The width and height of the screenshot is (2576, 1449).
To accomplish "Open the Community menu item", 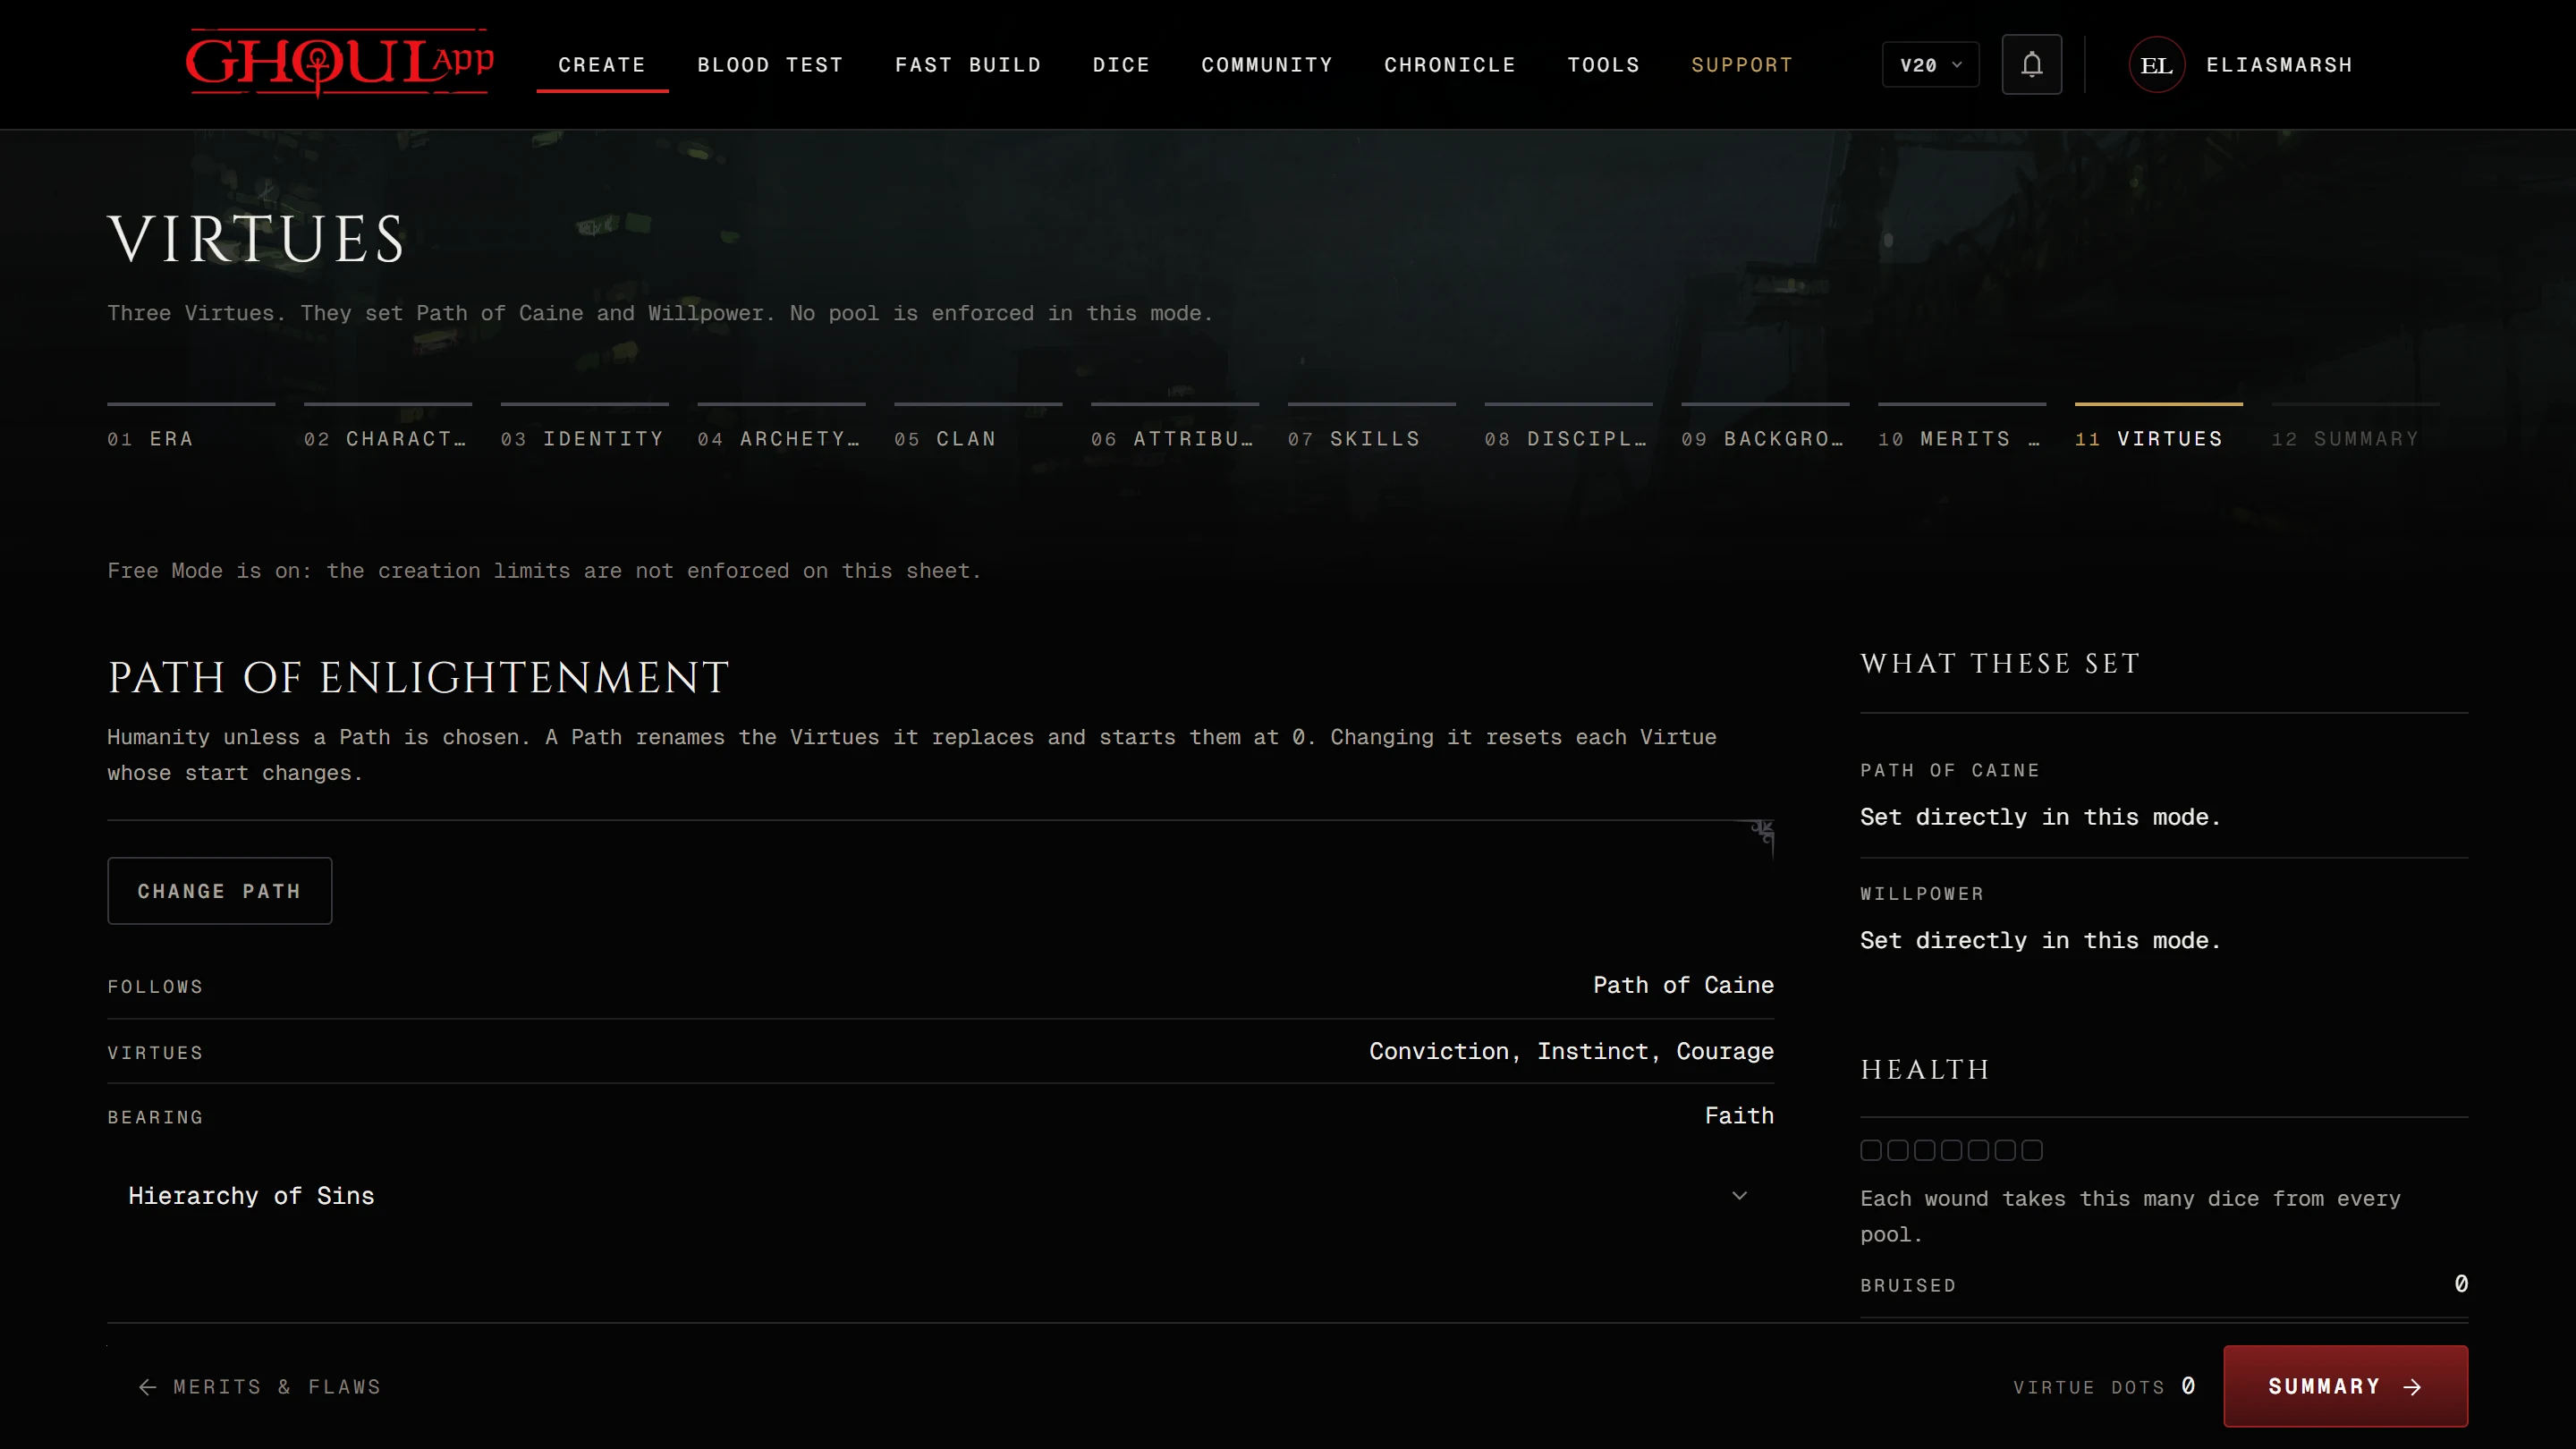I will pyautogui.click(x=1267, y=65).
